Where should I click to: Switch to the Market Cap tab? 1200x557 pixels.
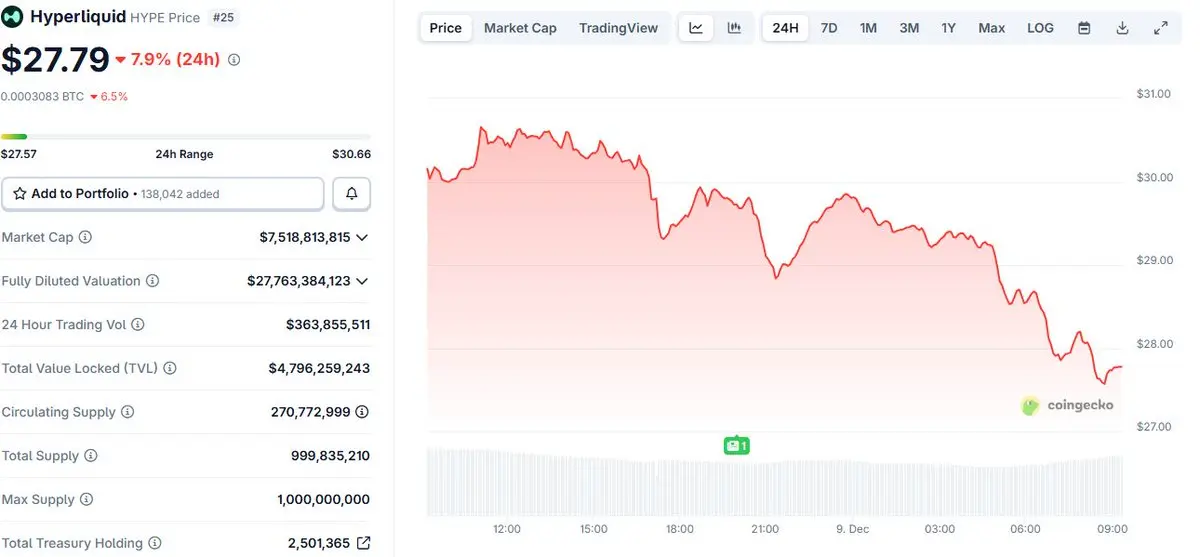click(x=520, y=28)
